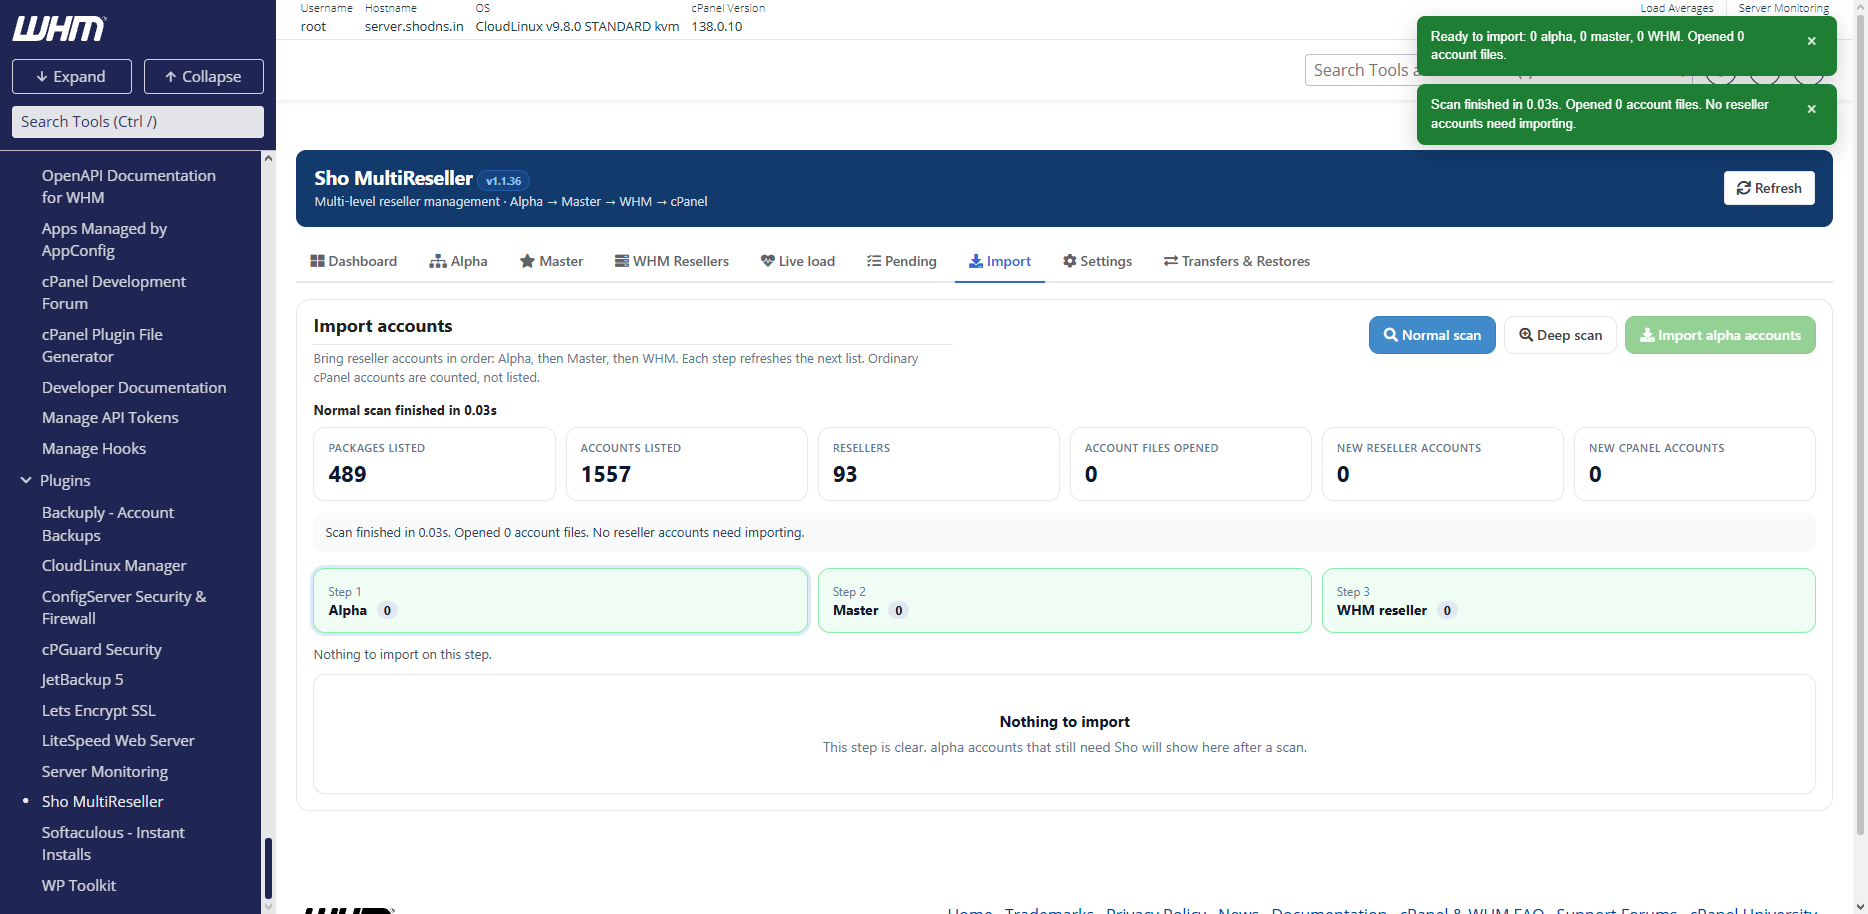
Task: Open CloudLinux Manager
Action: point(114,565)
